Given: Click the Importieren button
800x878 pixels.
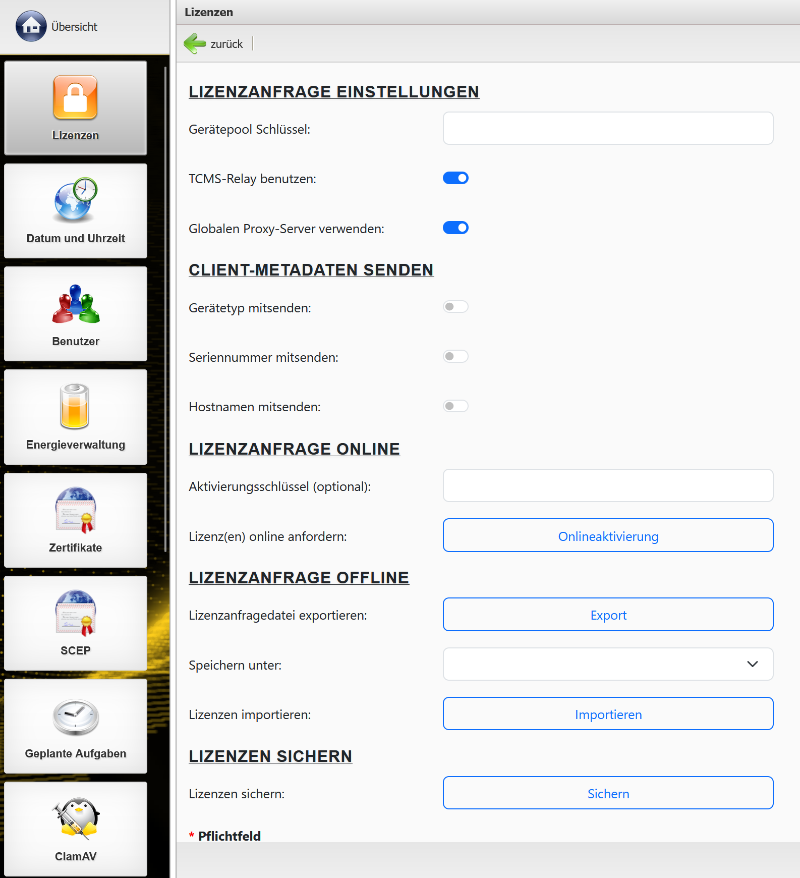Looking at the screenshot, I should pos(608,714).
